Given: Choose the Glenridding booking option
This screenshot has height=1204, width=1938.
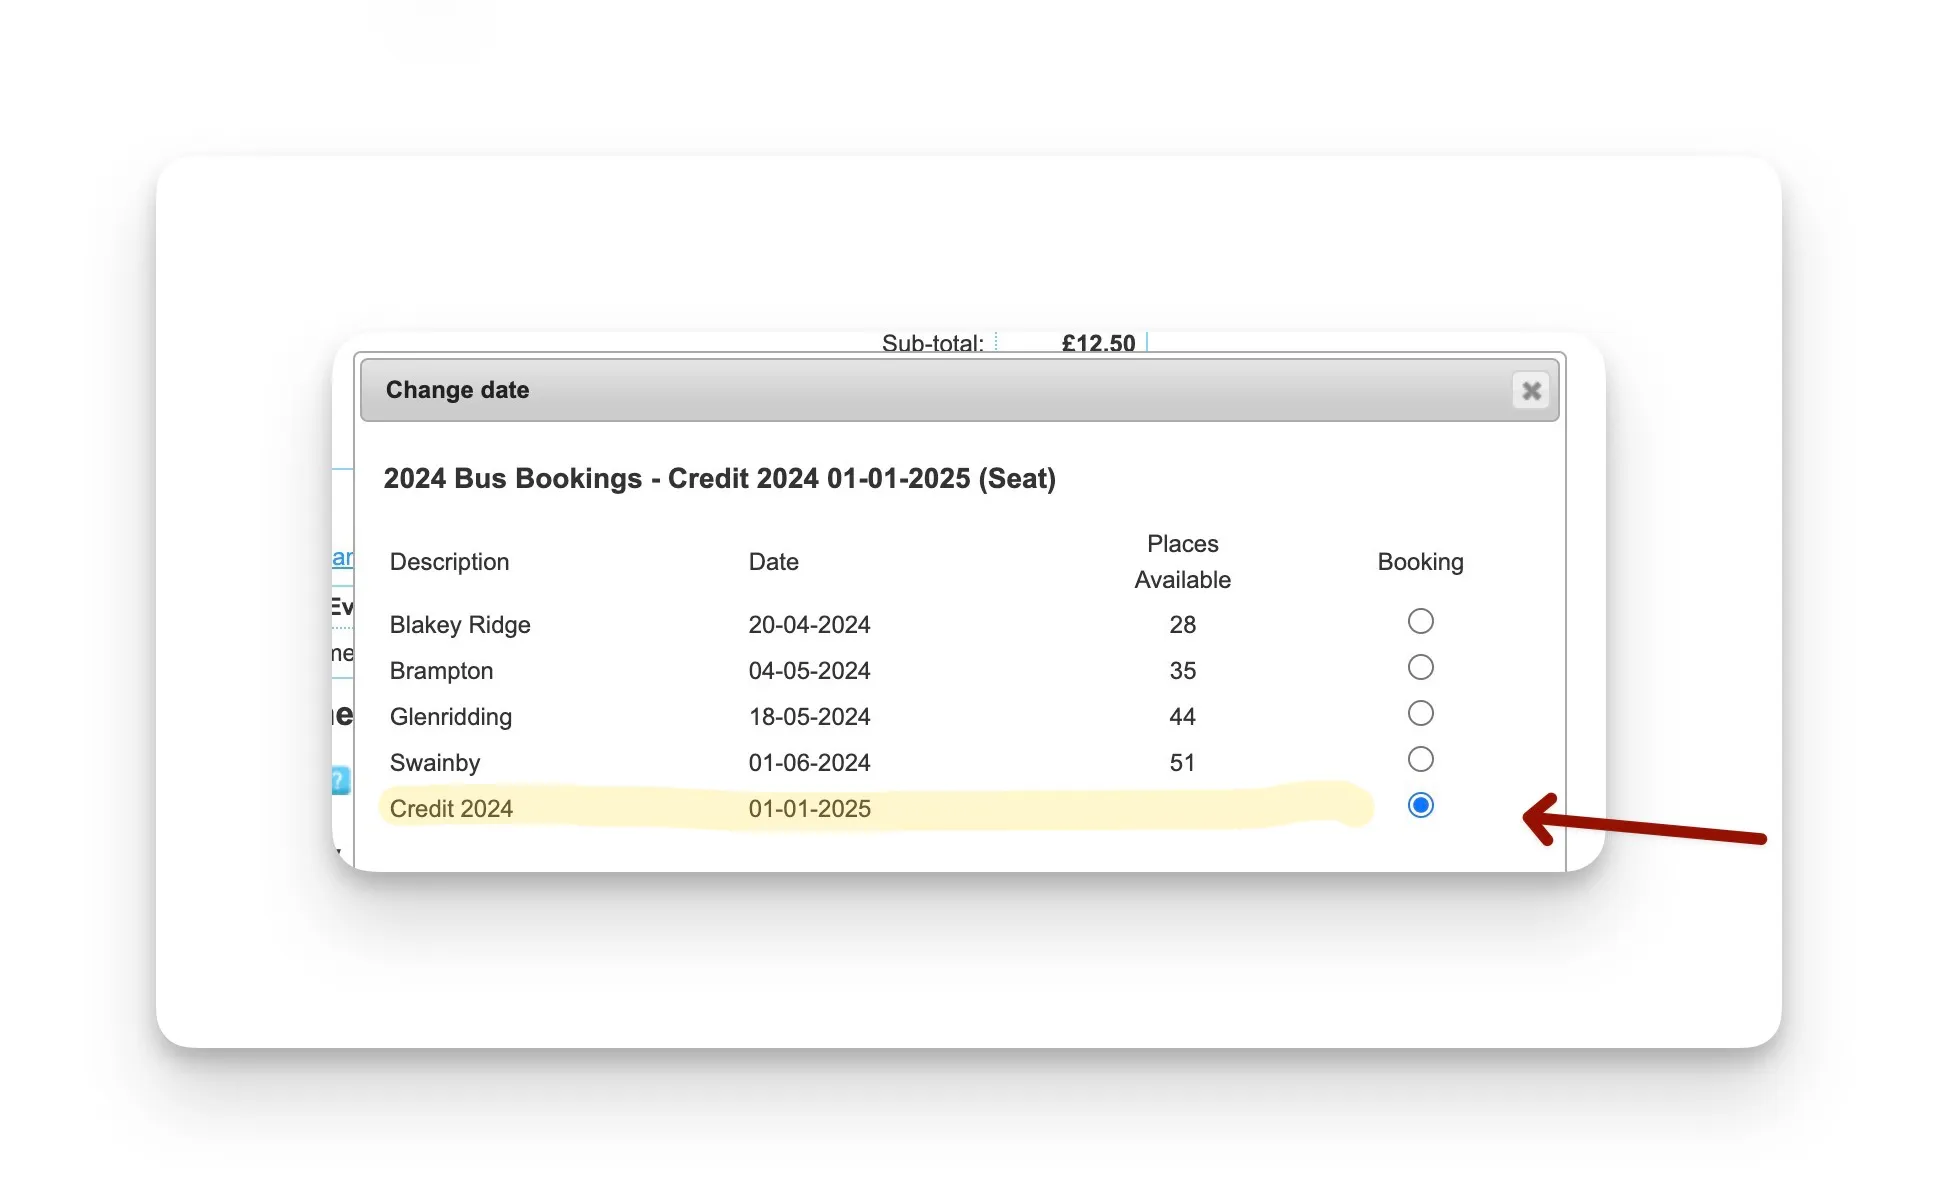Looking at the screenshot, I should point(1420,714).
